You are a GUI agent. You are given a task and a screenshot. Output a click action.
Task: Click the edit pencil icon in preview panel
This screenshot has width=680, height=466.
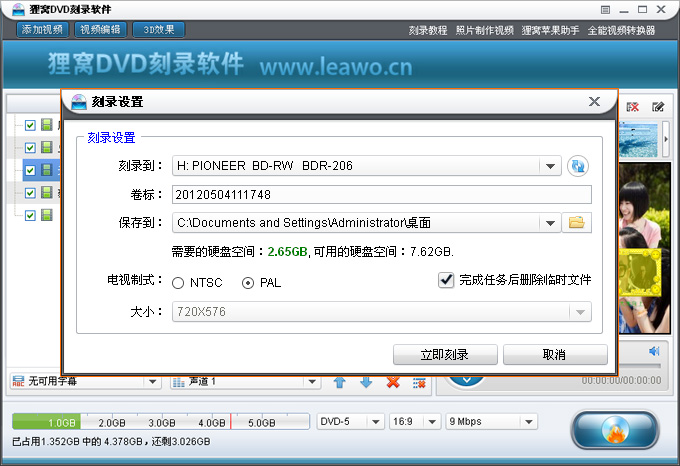tap(658, 107)
